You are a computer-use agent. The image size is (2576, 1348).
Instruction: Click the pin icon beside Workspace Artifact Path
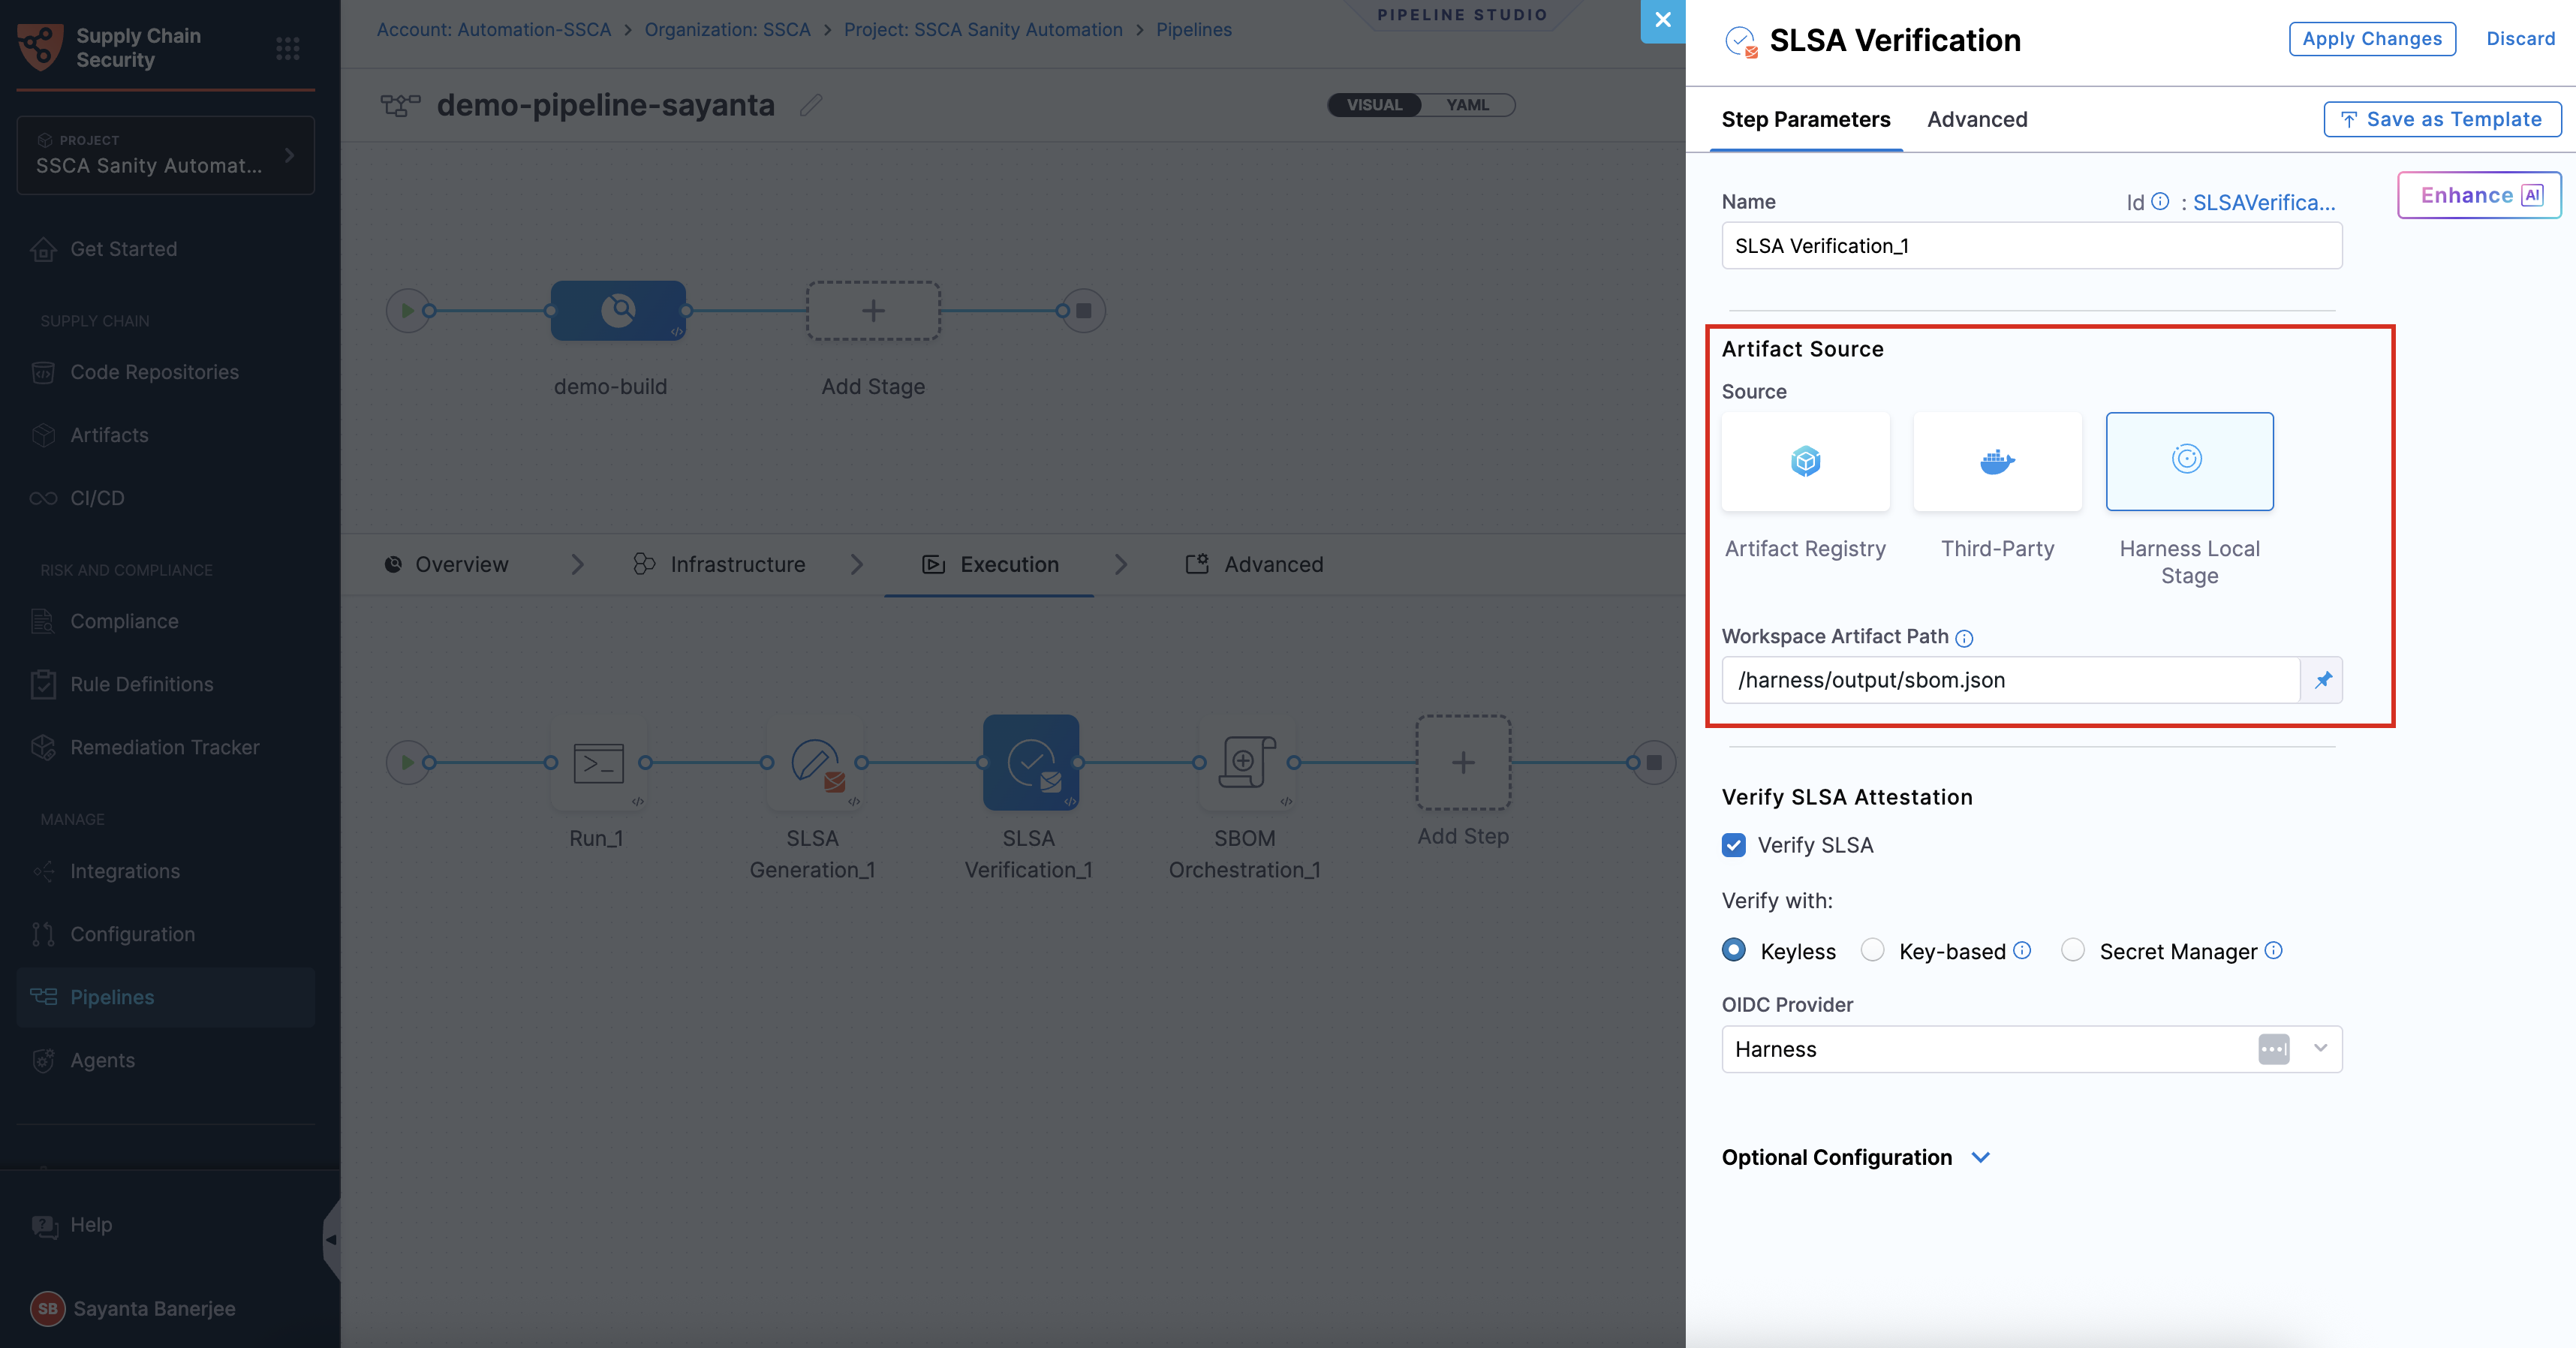click(2322, 680)
